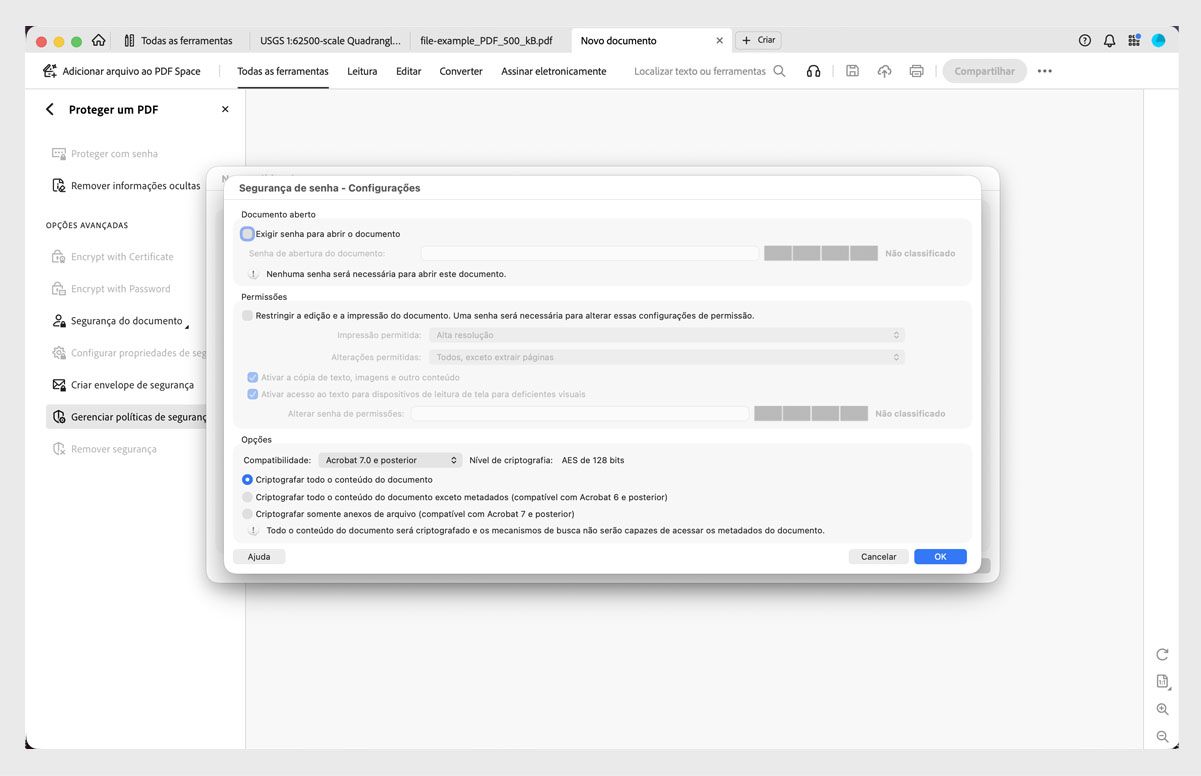Click the Senha de abertura do documento field

[x=590, y=253]
